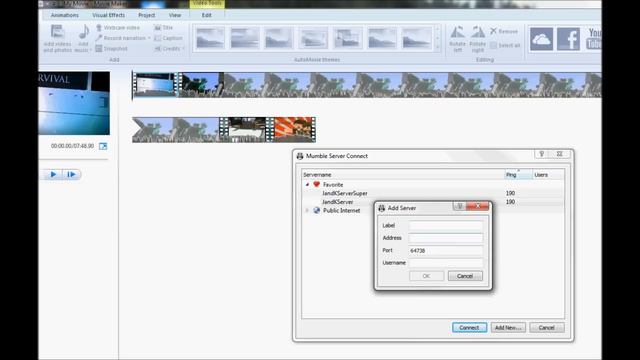Select the second AutoMovie theme thumbnail
This screenshot has width=640, height=360.
point(244,38)
